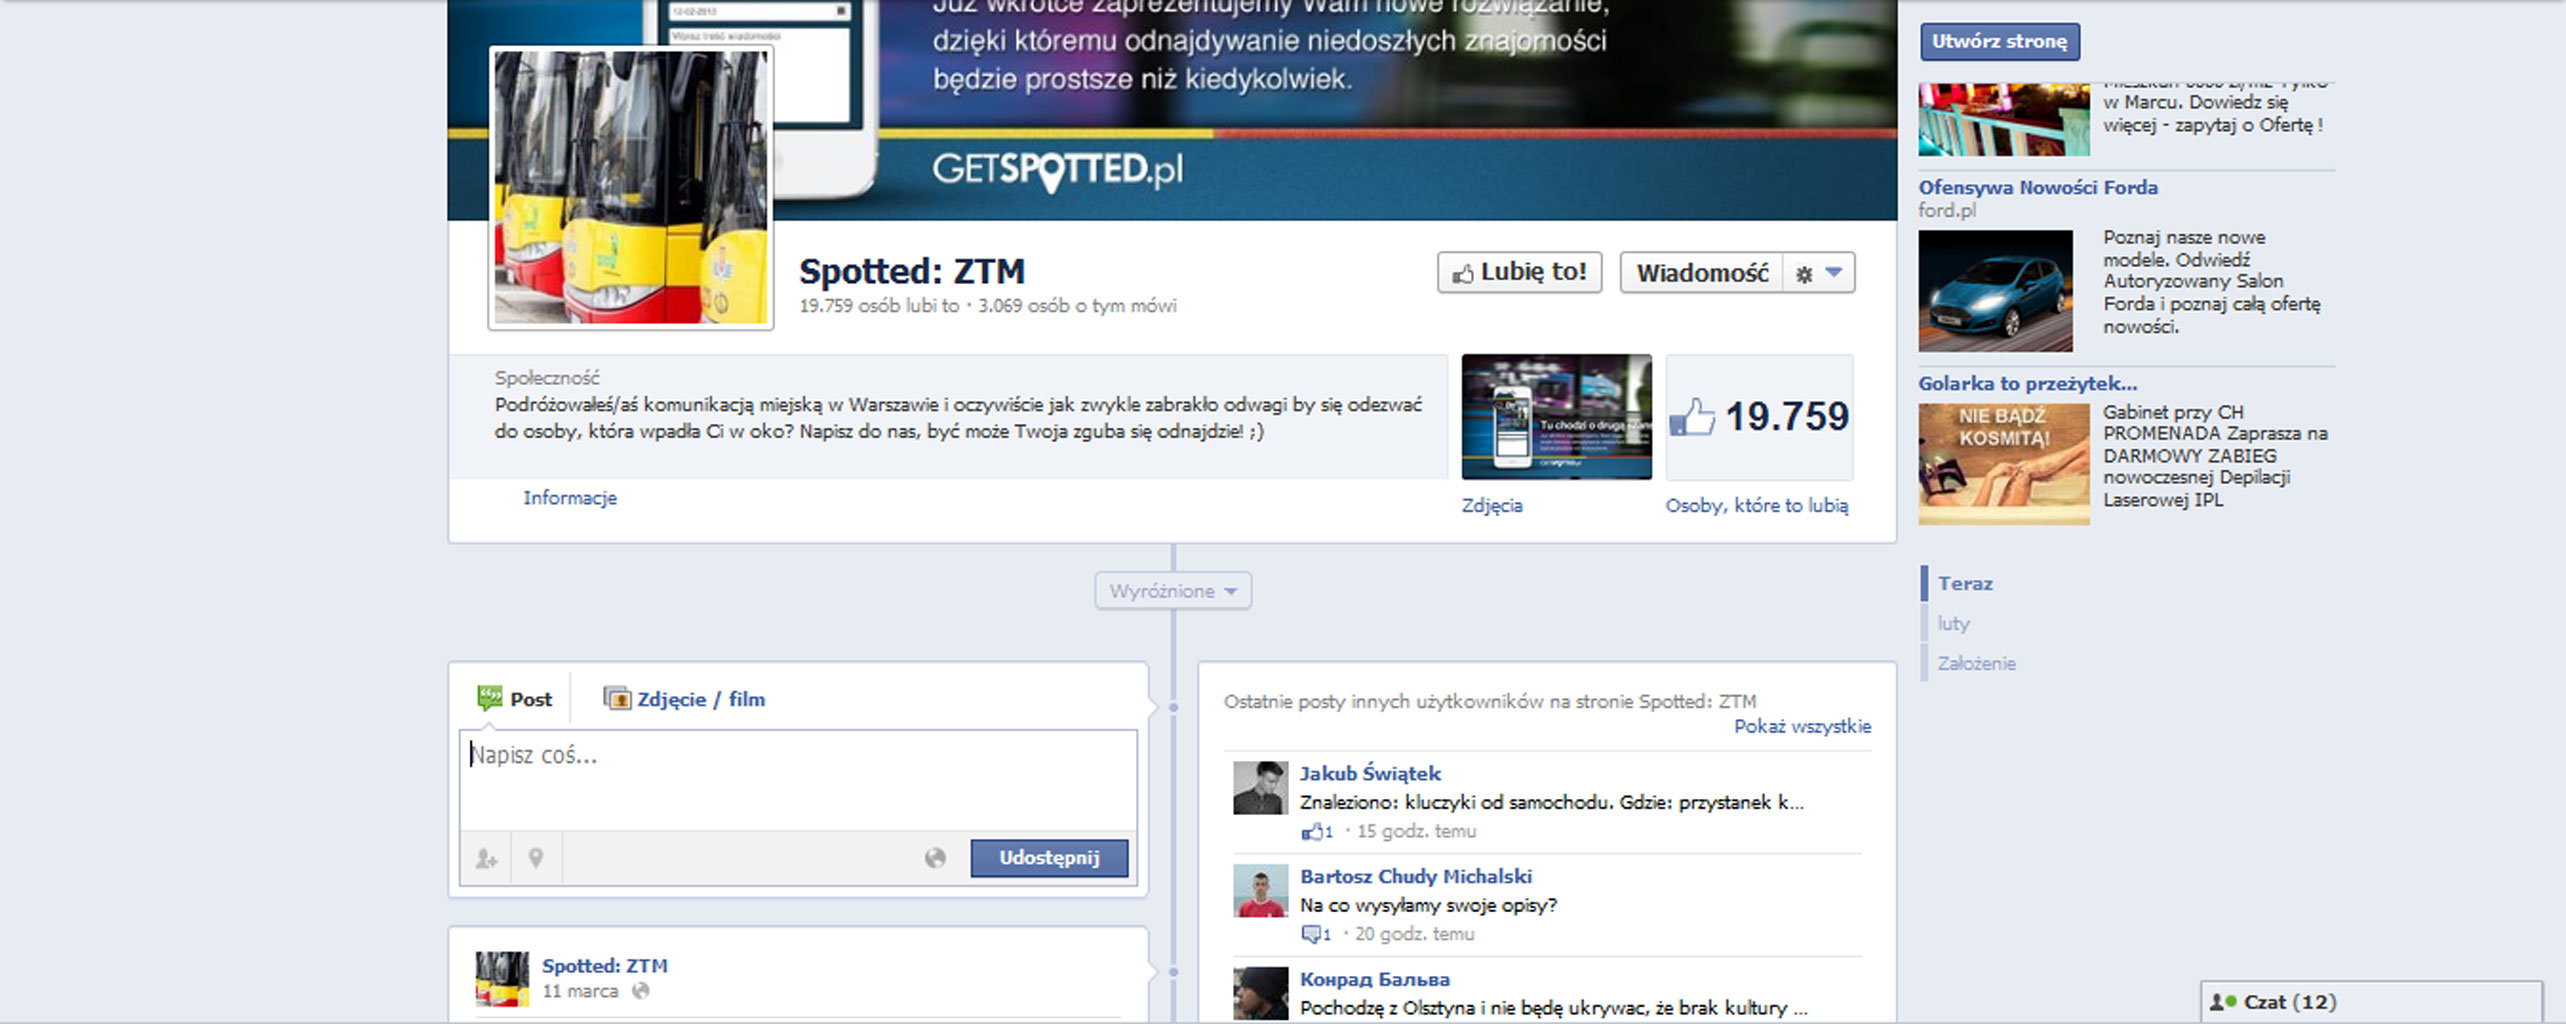This screenshot has height=1024, width=2566.
Task: Open the Pokaż wszystkie link
Action: click(1802, 727)
